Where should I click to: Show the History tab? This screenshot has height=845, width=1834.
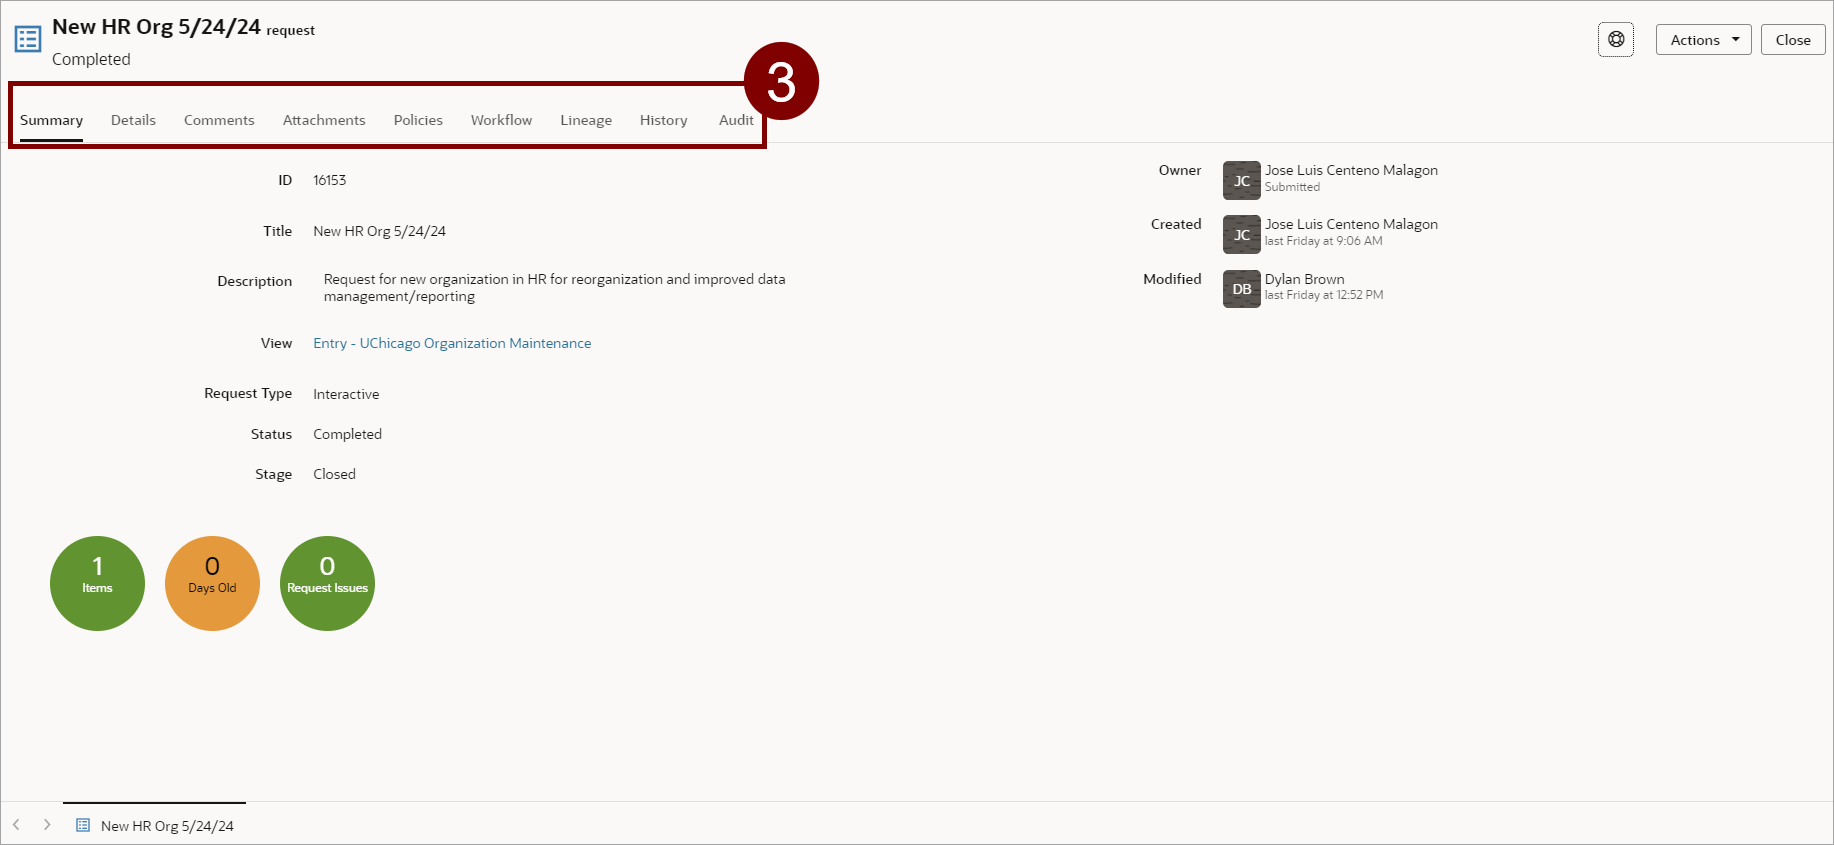[663, 120]
